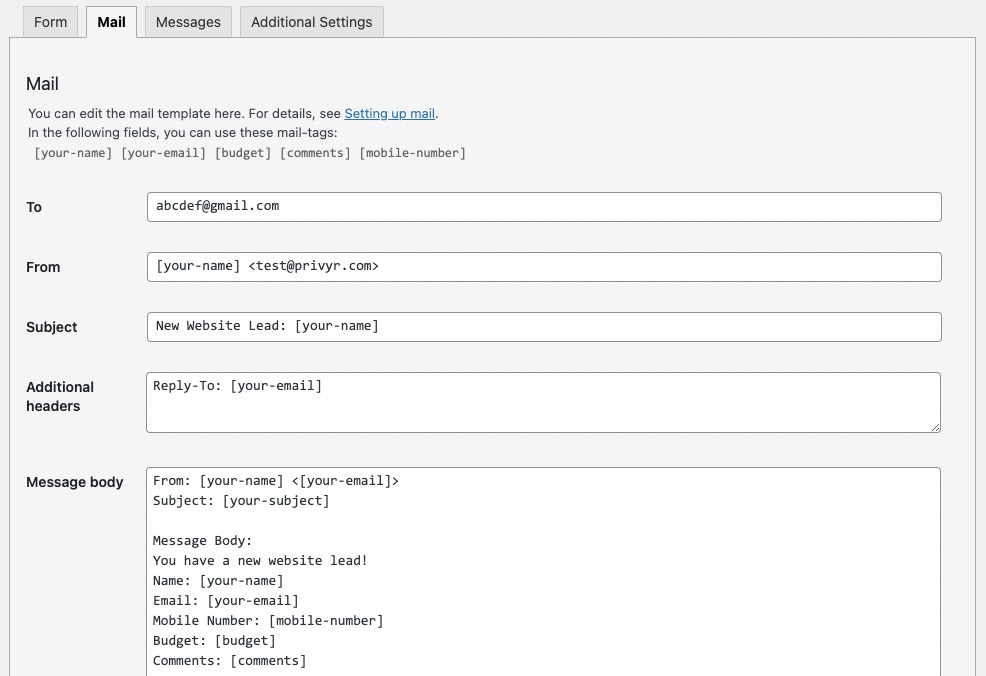
Task: Open the Setting up mail link
Action: pyautogui.click(x=390, y=114)
